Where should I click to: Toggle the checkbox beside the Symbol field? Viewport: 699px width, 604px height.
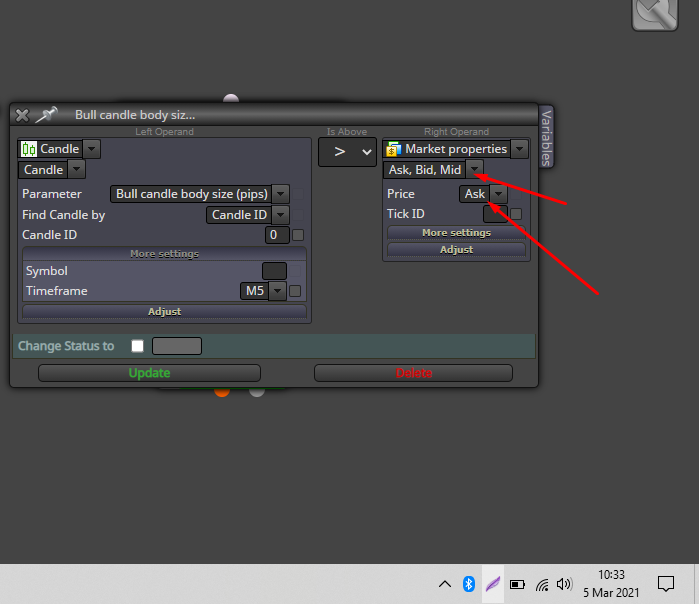(295, 271)
